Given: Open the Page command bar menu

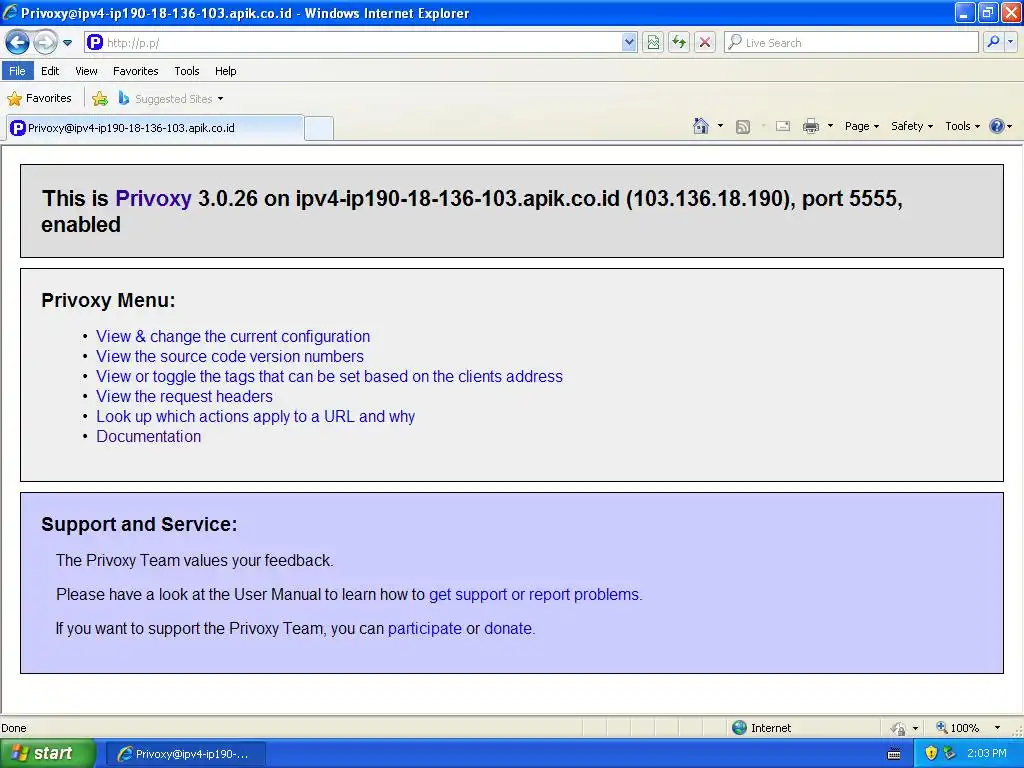Looking at the screenshot, I should 861,126.
